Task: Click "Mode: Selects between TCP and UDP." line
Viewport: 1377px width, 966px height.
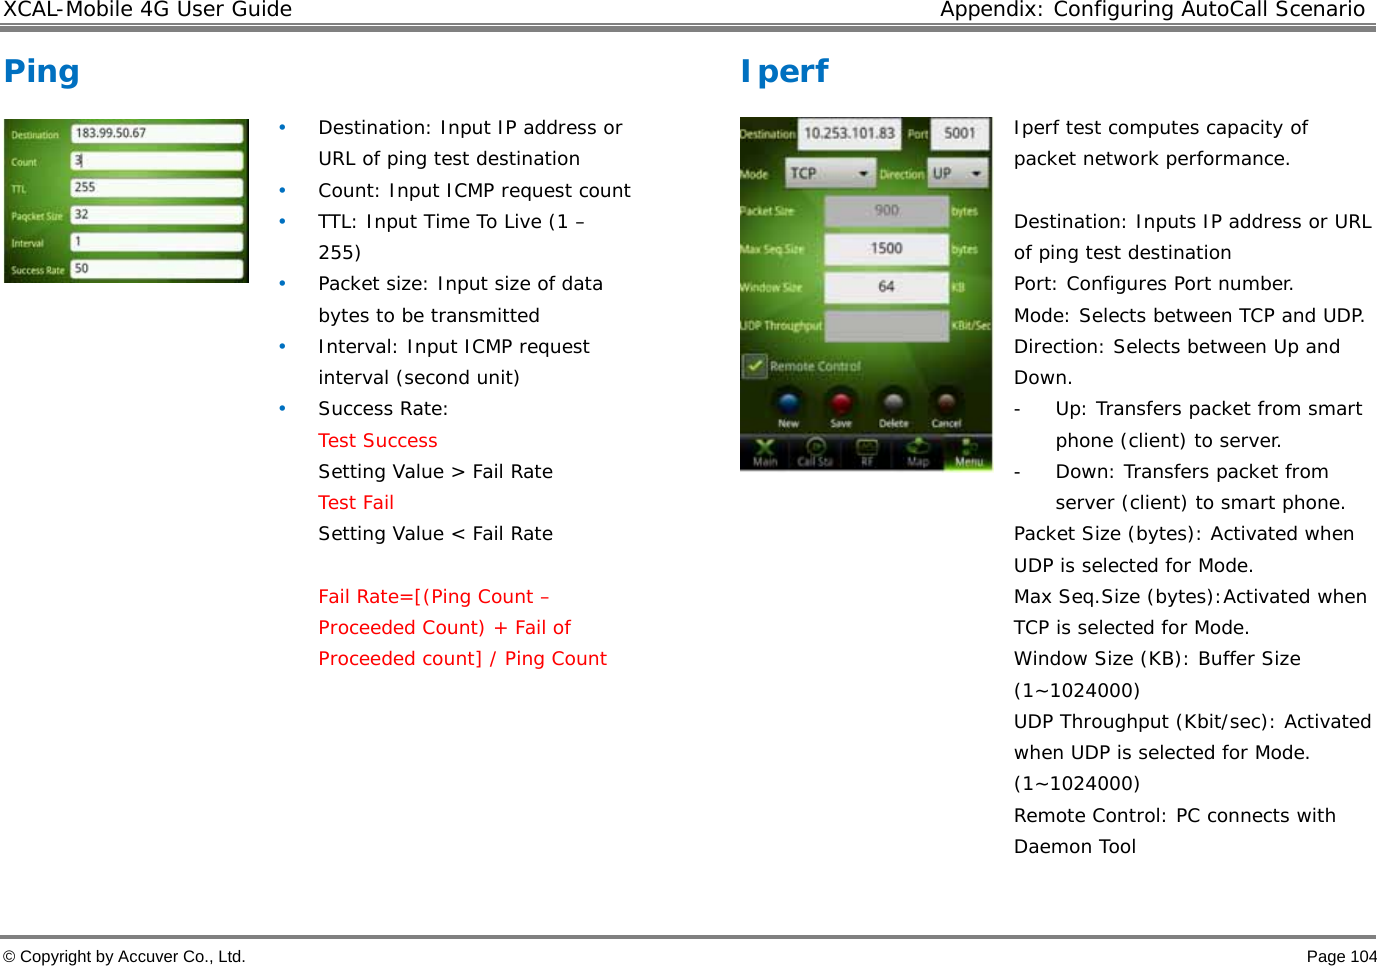Action: pos(1190,315)
